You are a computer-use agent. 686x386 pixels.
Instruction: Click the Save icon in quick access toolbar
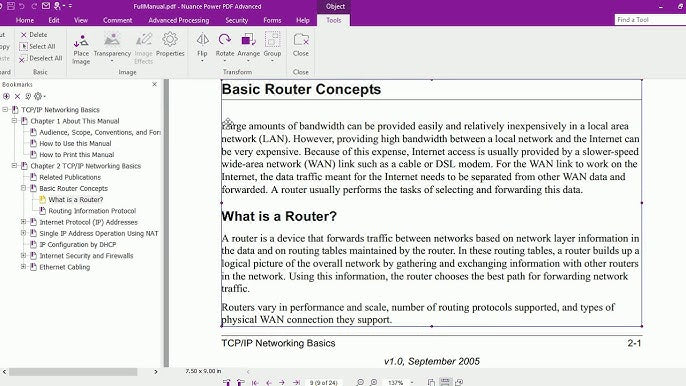(x=11, y=6)
